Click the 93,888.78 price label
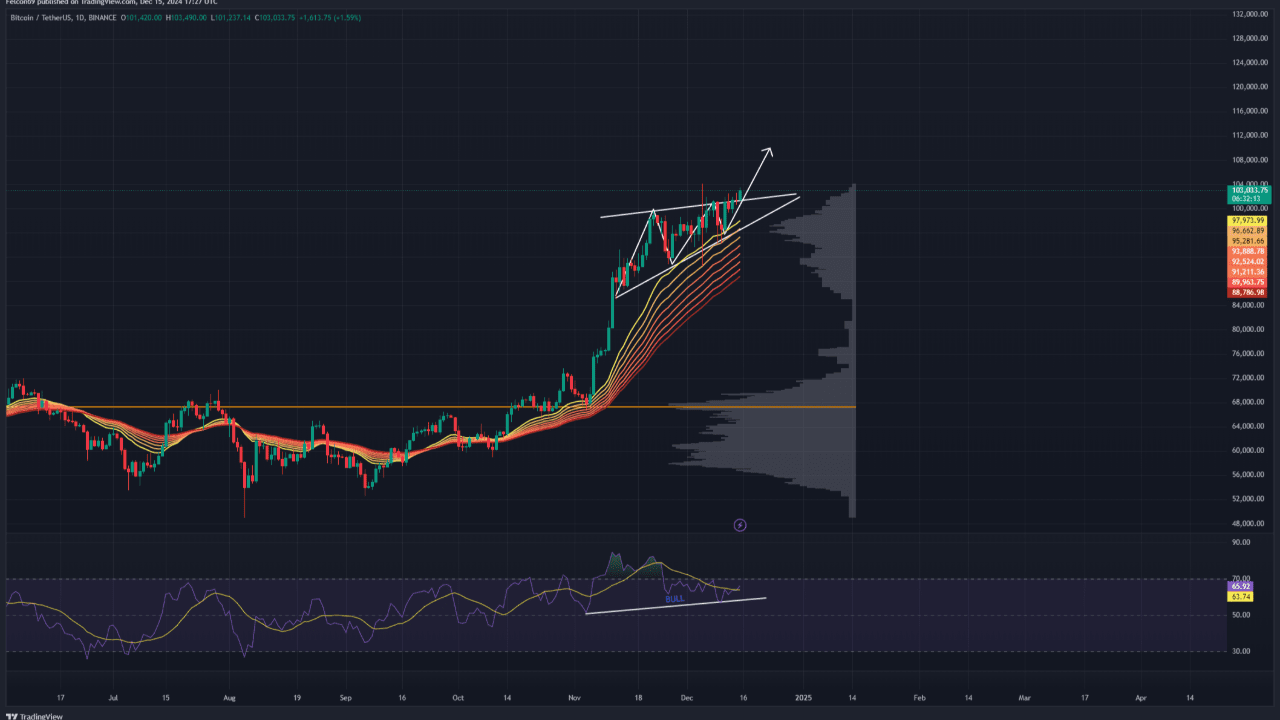This screenshot has height=720, width=1280. point(1247,251)
